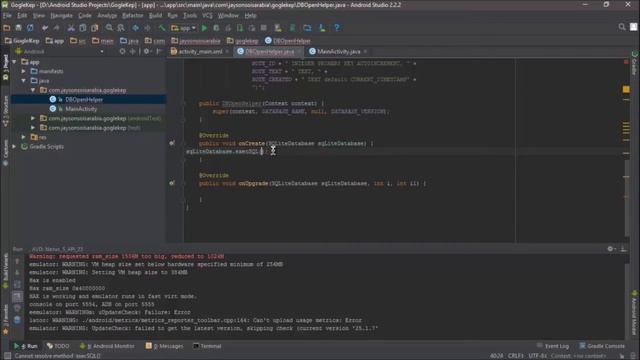Toggle the Project tool window side tab

pyautogui.click(x=5, y=67)
